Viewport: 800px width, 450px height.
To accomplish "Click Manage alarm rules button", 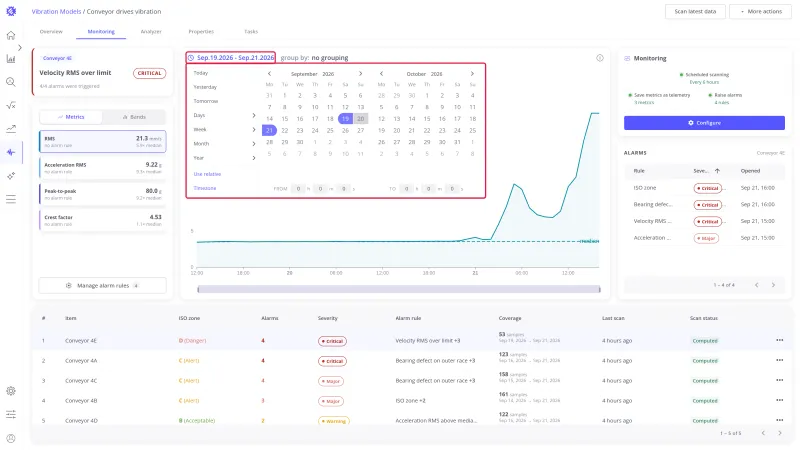I will 103,286.
